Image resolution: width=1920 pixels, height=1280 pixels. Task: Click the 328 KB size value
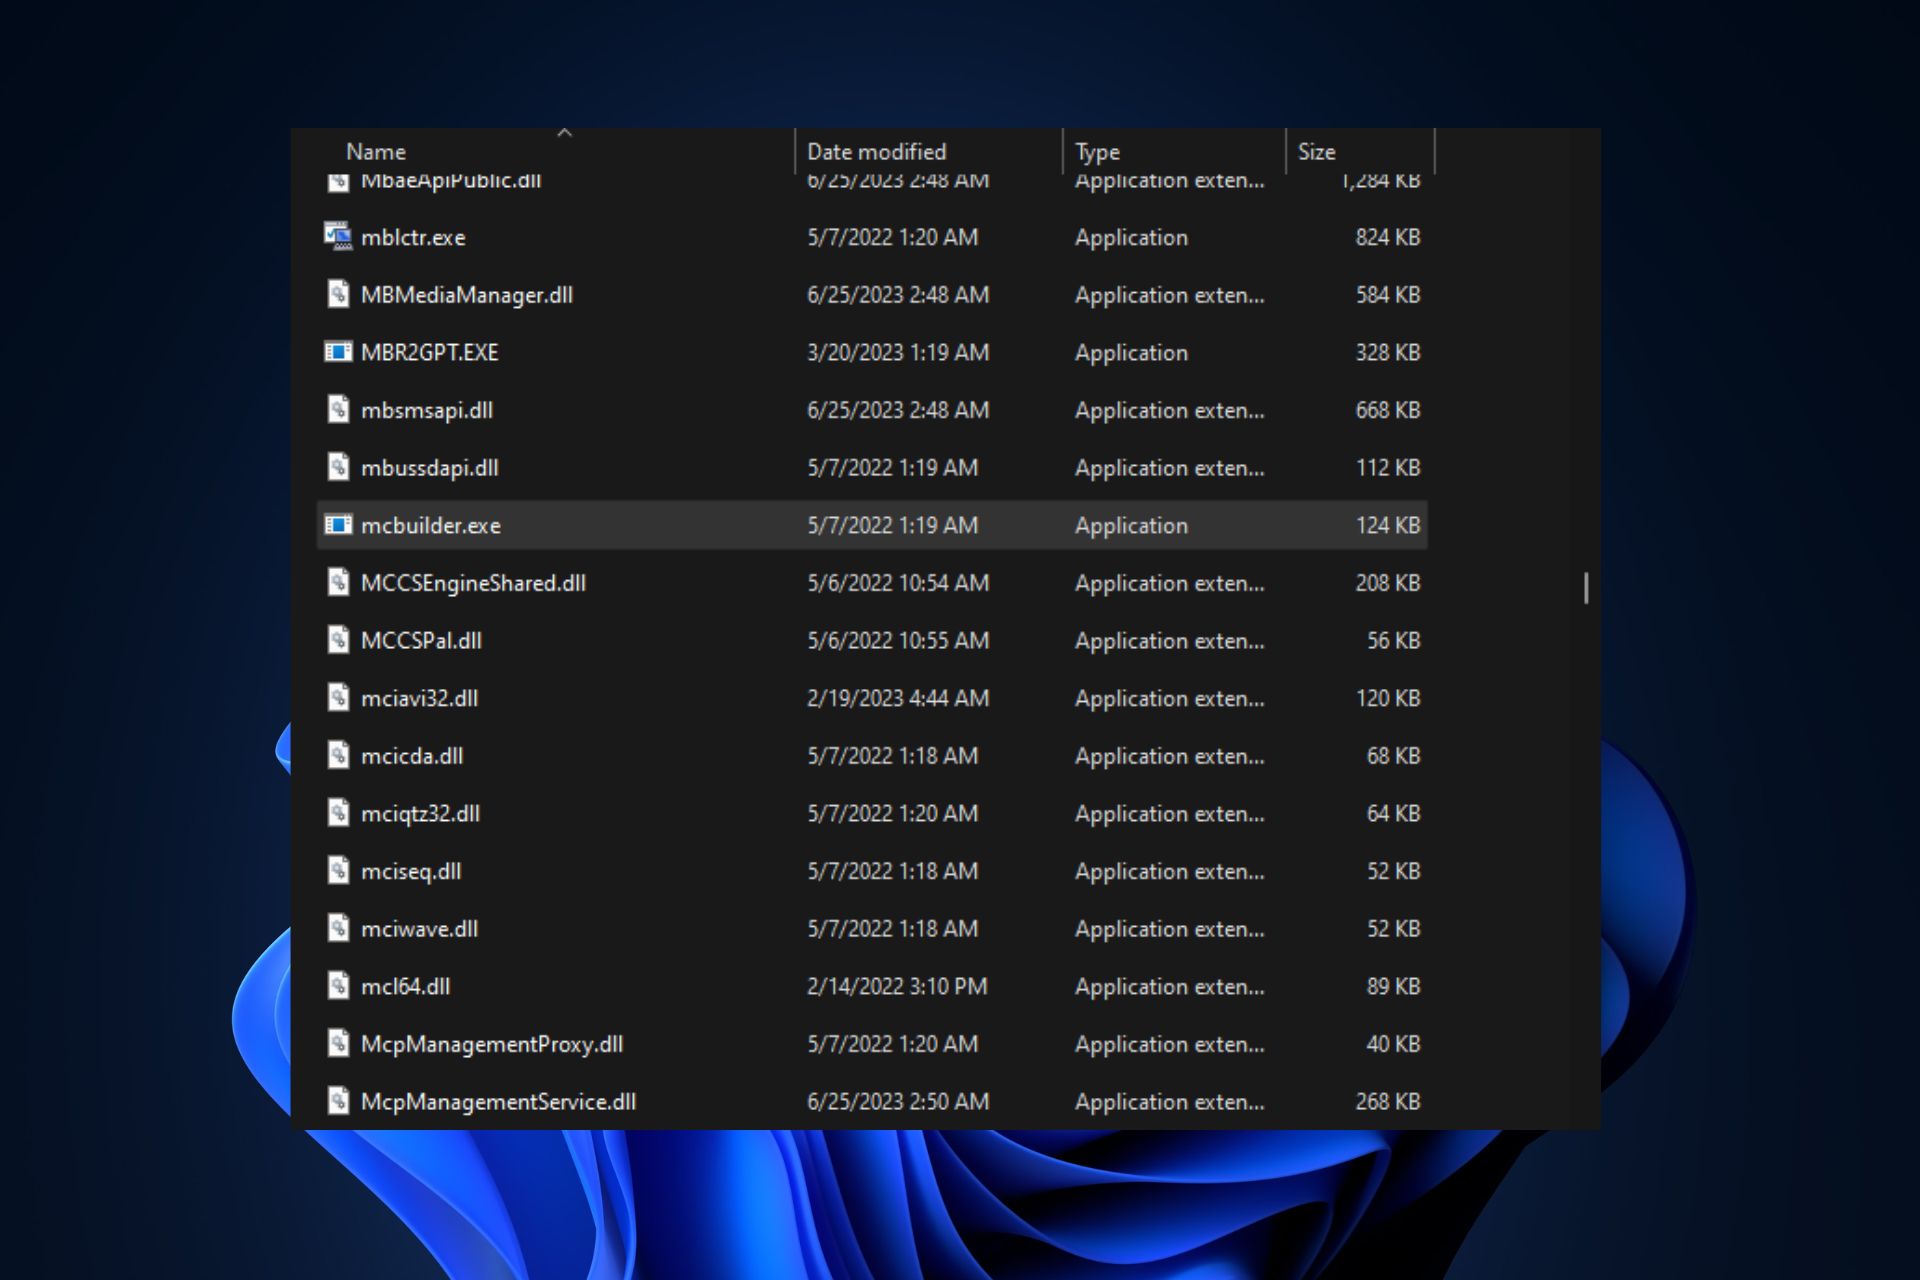point(1387,353)
